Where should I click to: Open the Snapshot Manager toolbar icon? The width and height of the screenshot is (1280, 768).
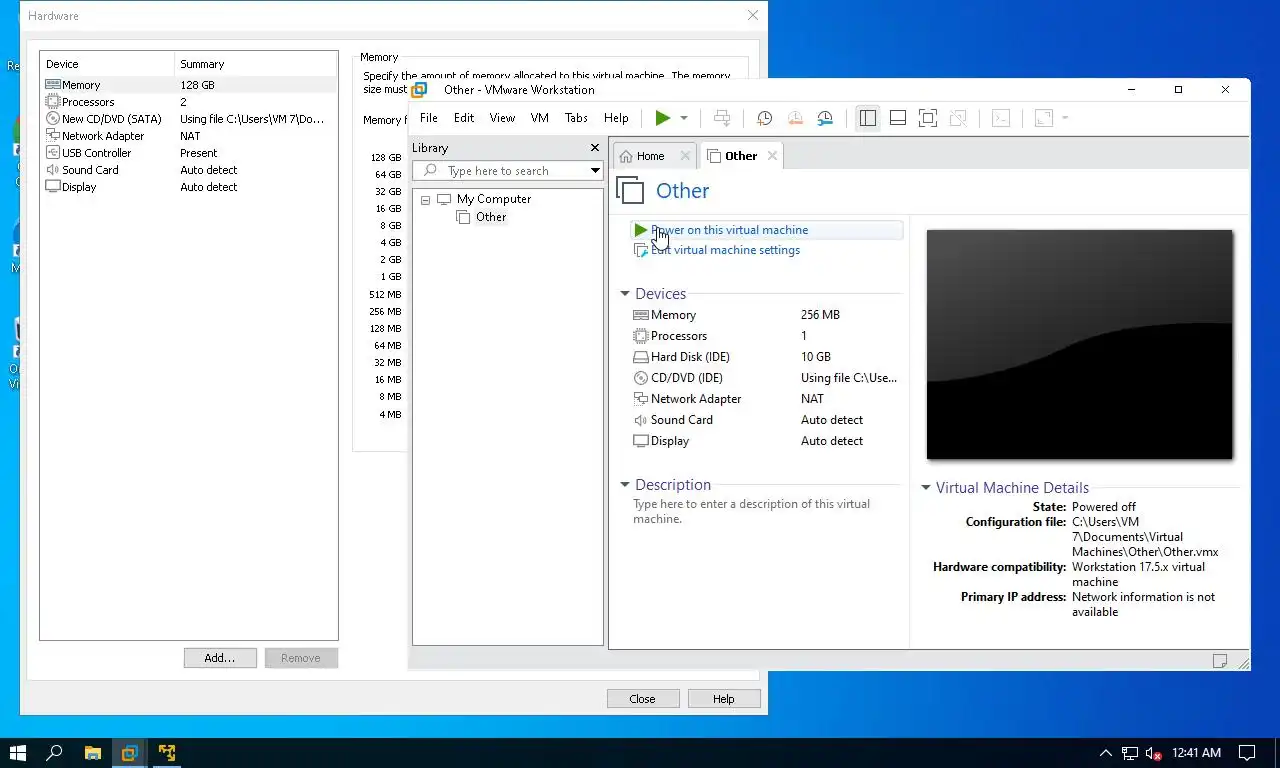(825, 118)
